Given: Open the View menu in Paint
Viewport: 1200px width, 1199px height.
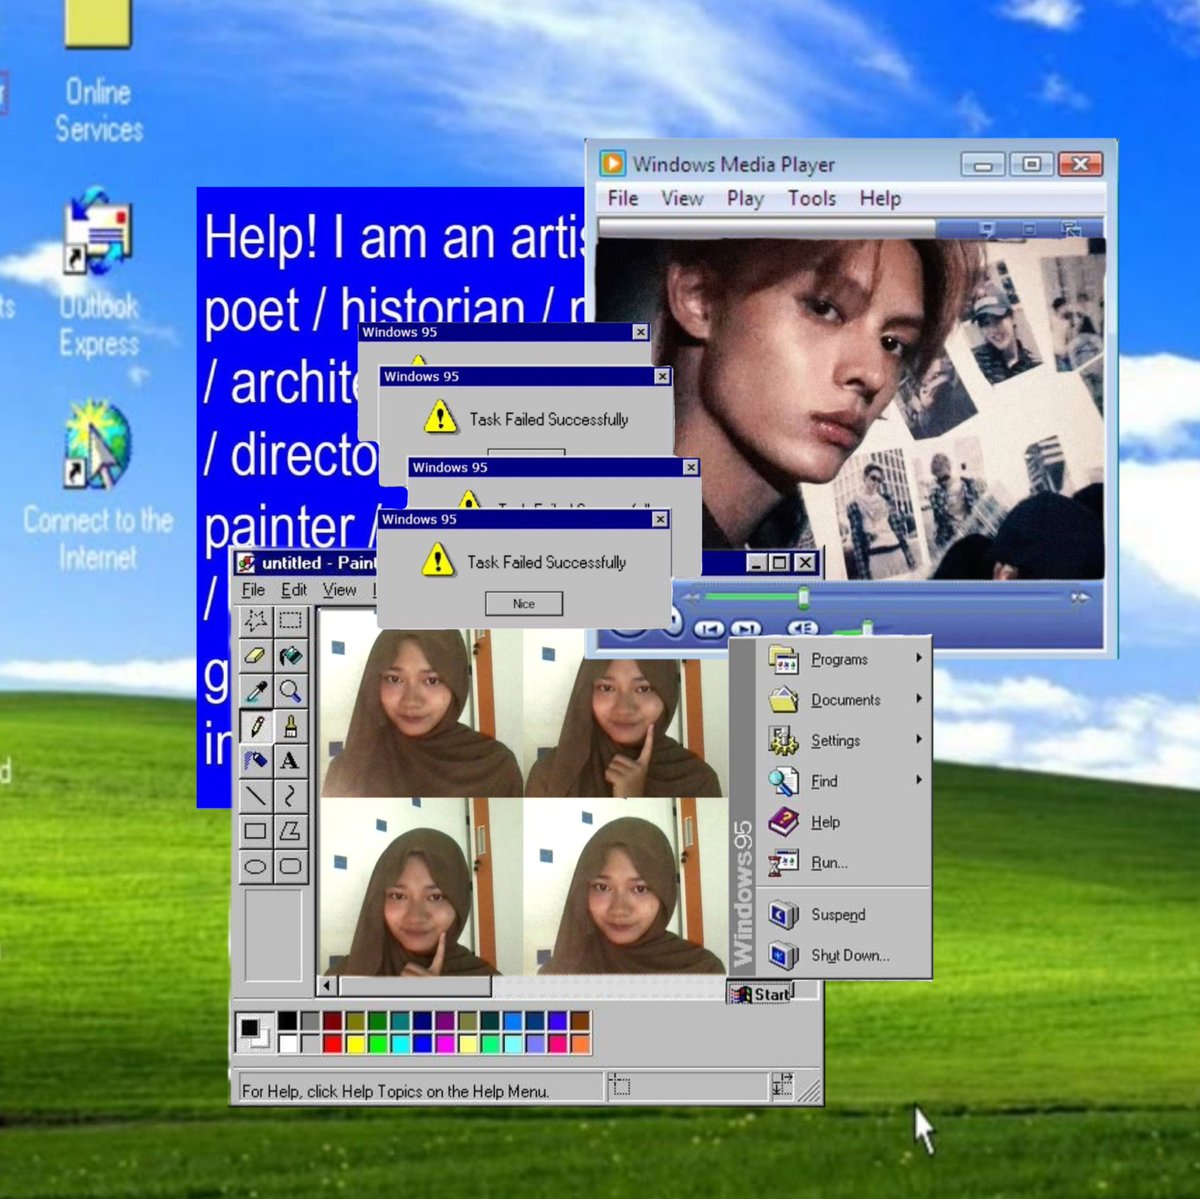Looking at the screenshot, I should coord(339,590).
